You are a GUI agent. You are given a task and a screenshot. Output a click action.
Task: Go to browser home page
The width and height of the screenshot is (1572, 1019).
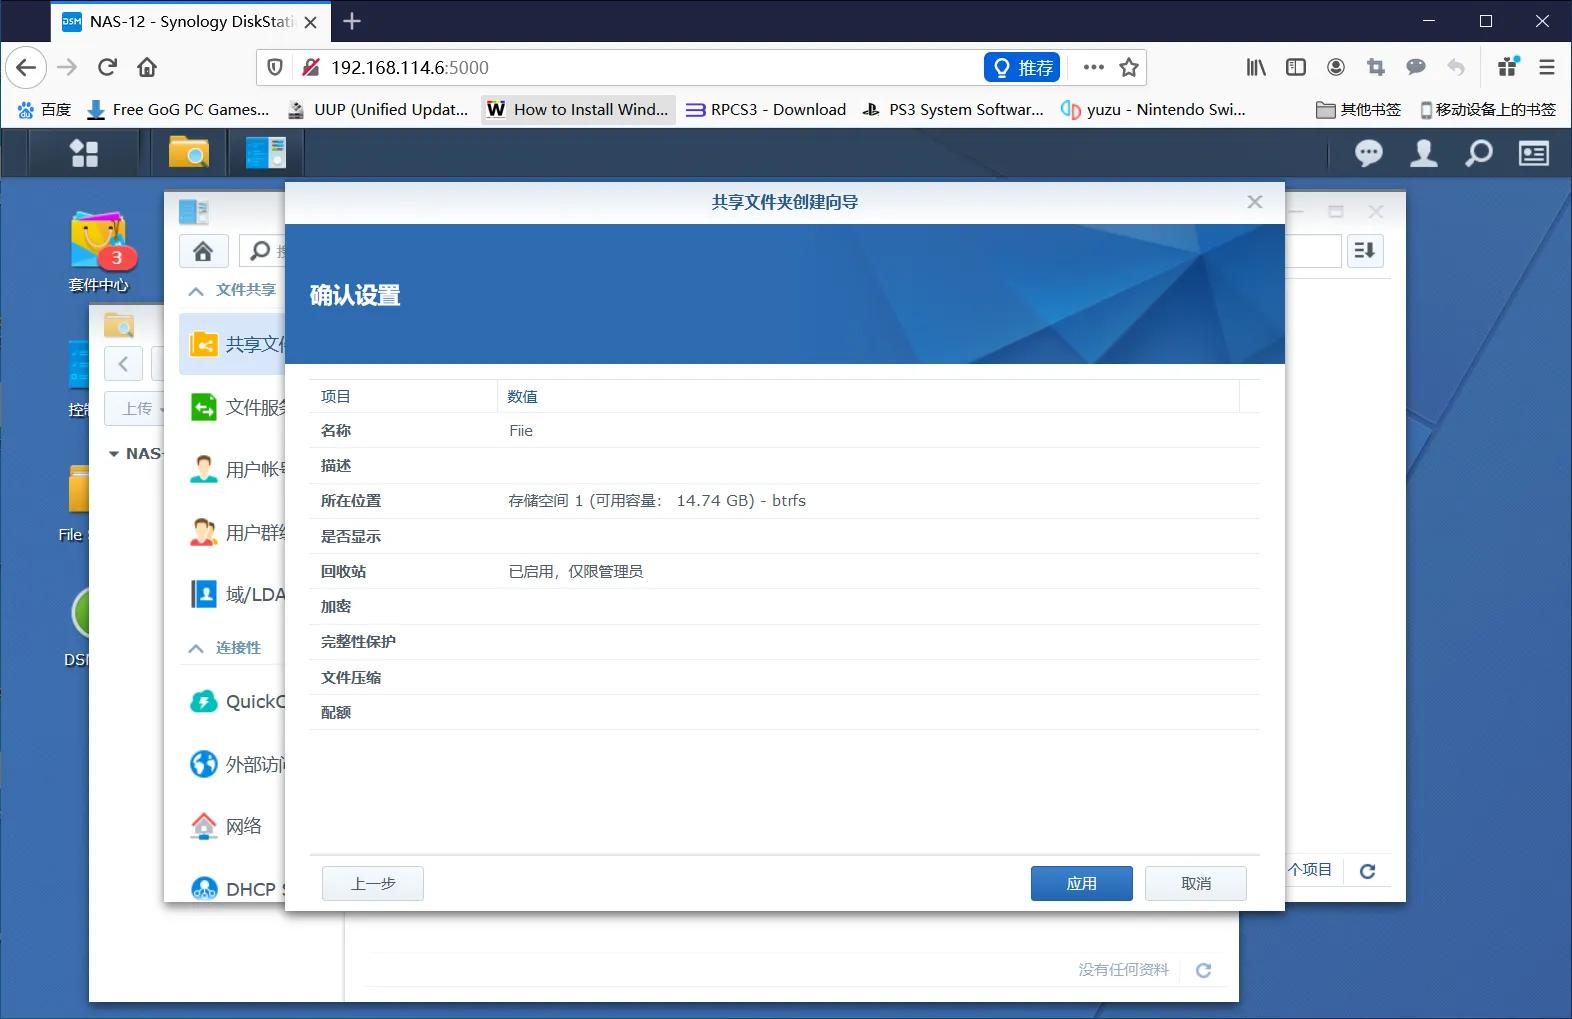[x=147, y=67]
